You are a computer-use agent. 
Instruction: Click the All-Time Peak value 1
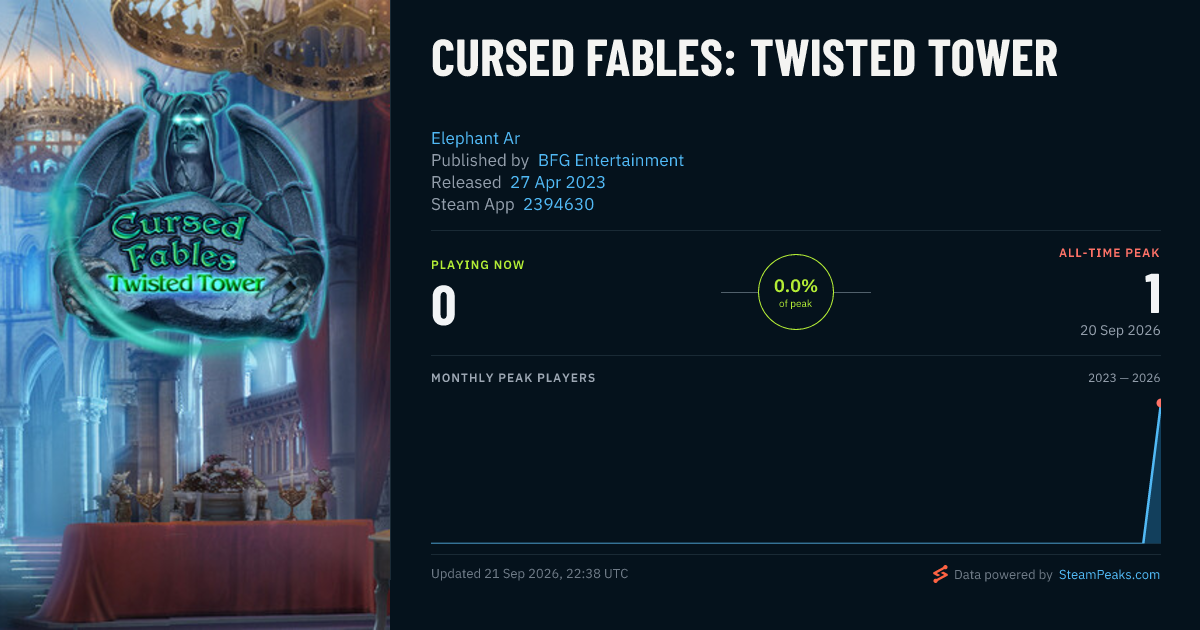coord(1152,294)
